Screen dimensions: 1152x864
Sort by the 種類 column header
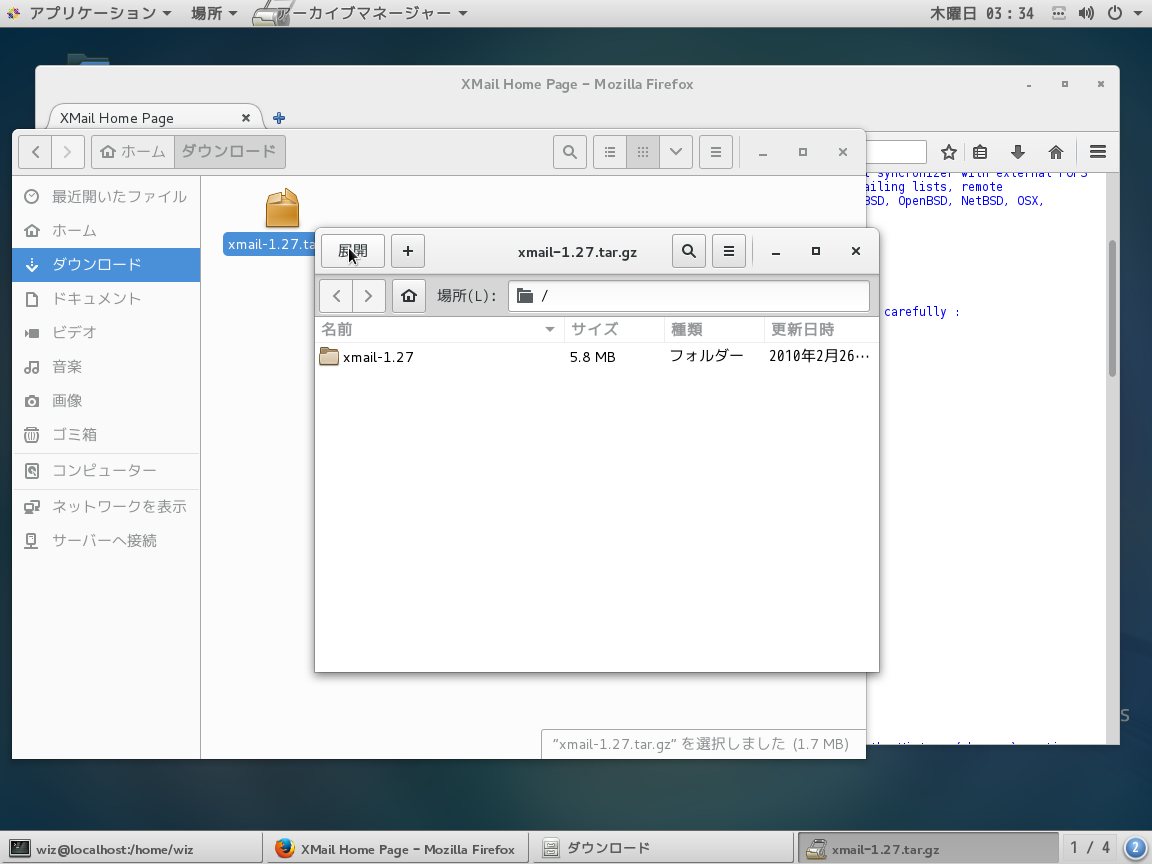[713, 329]
